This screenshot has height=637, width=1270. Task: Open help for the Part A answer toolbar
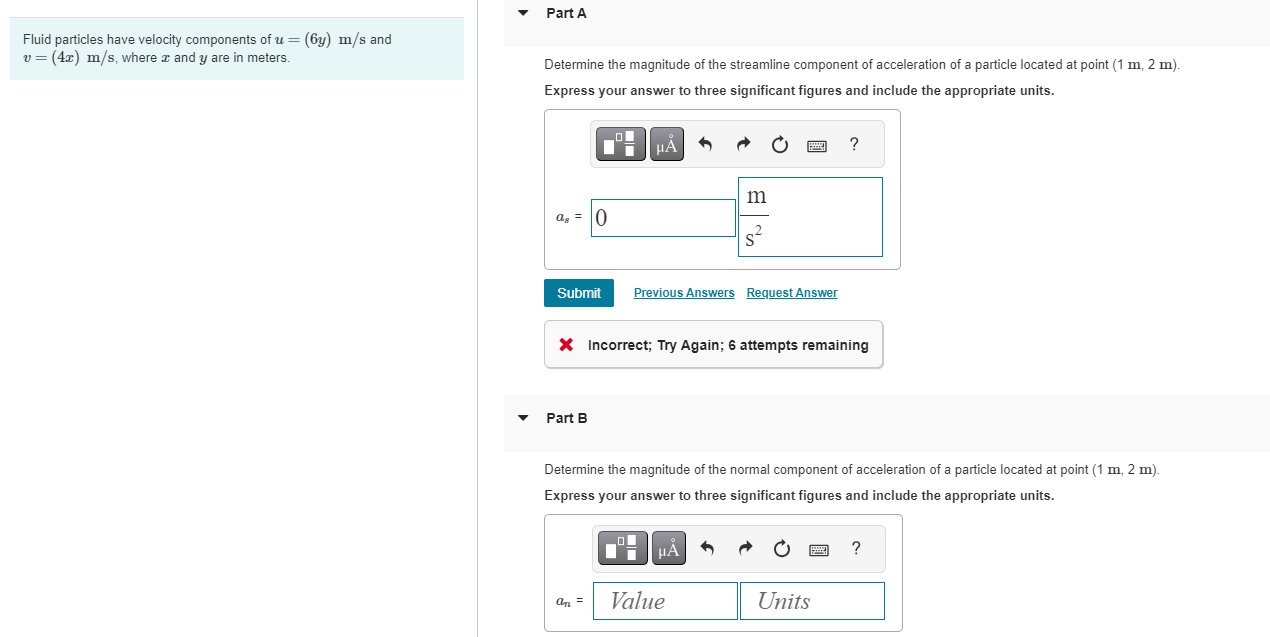click(853, 144)
